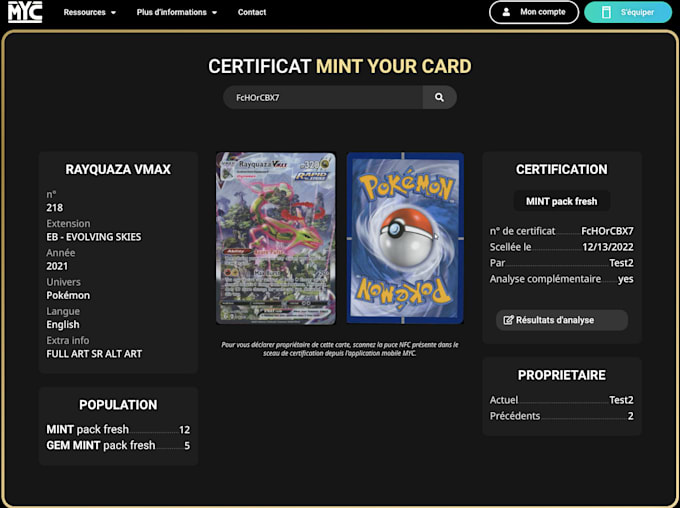The width and height of the screenshot is (680, 508).
Task: Select the Analyse complémentaire yes value
Action: pyautogui.click(x=626, y=279)
